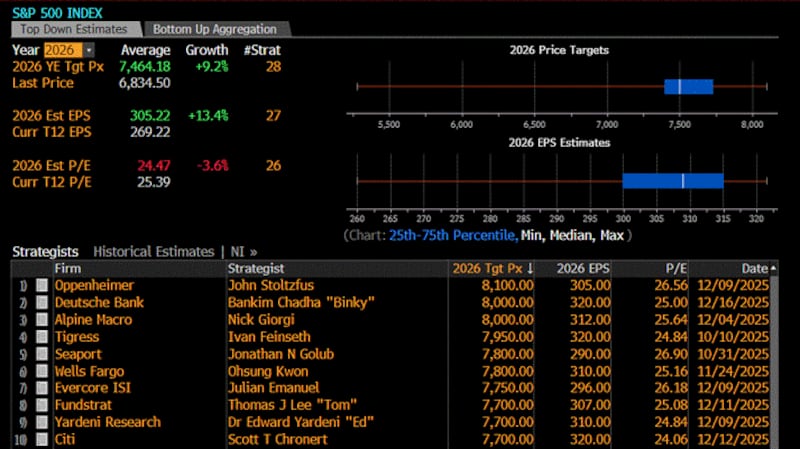Open the Fundstrat firm entry
Viewport: 800px width, 449px height.
(x=84, y=405)
